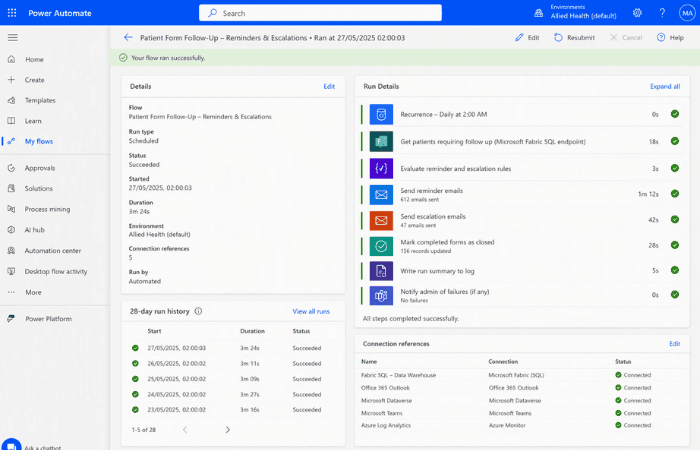Collapse the hamburger navigation menu
Viewport: 700px width, 450px height.
pos(12,38)
